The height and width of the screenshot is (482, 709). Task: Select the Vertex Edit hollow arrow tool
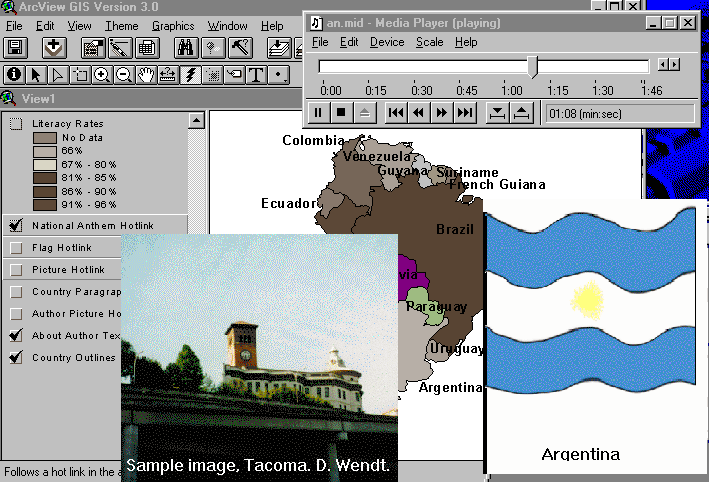tap(58, 75)
